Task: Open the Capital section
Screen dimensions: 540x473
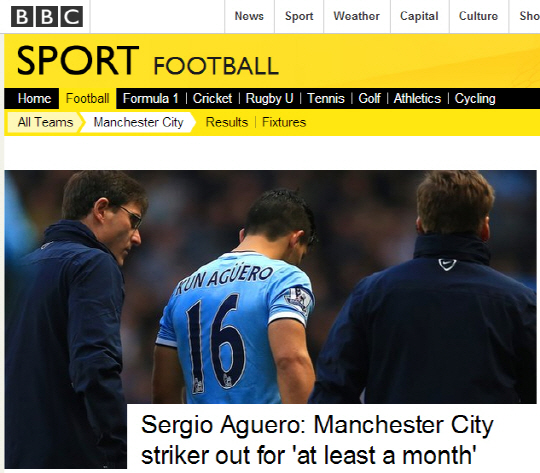Action: [419, 16]
